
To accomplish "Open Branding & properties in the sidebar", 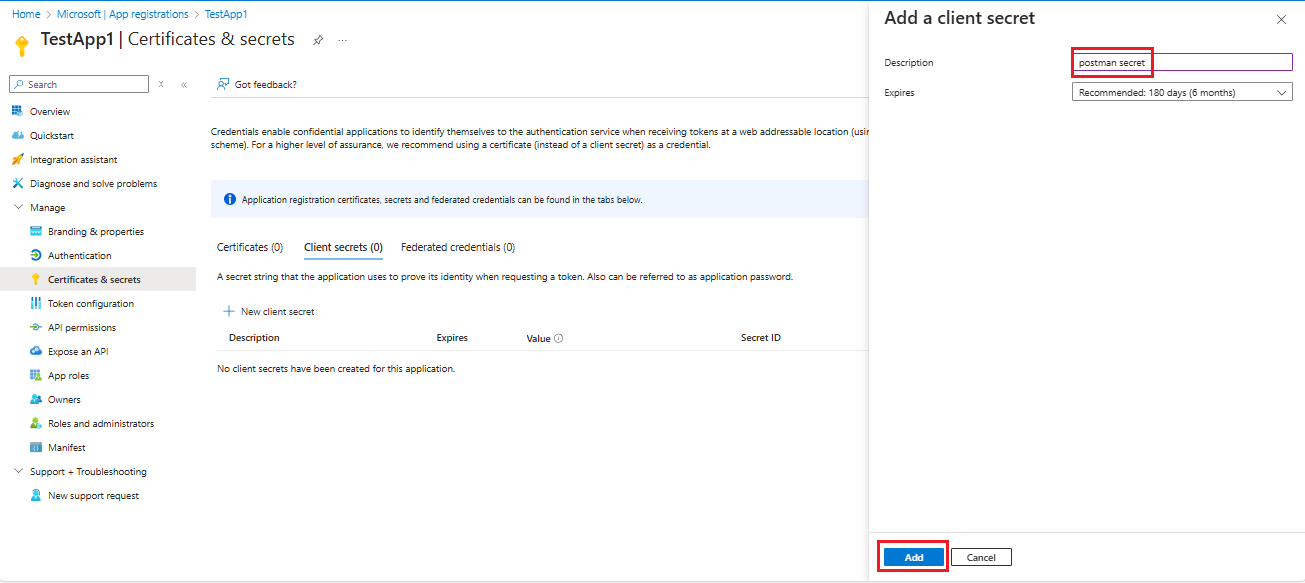I will coord(98,231).
